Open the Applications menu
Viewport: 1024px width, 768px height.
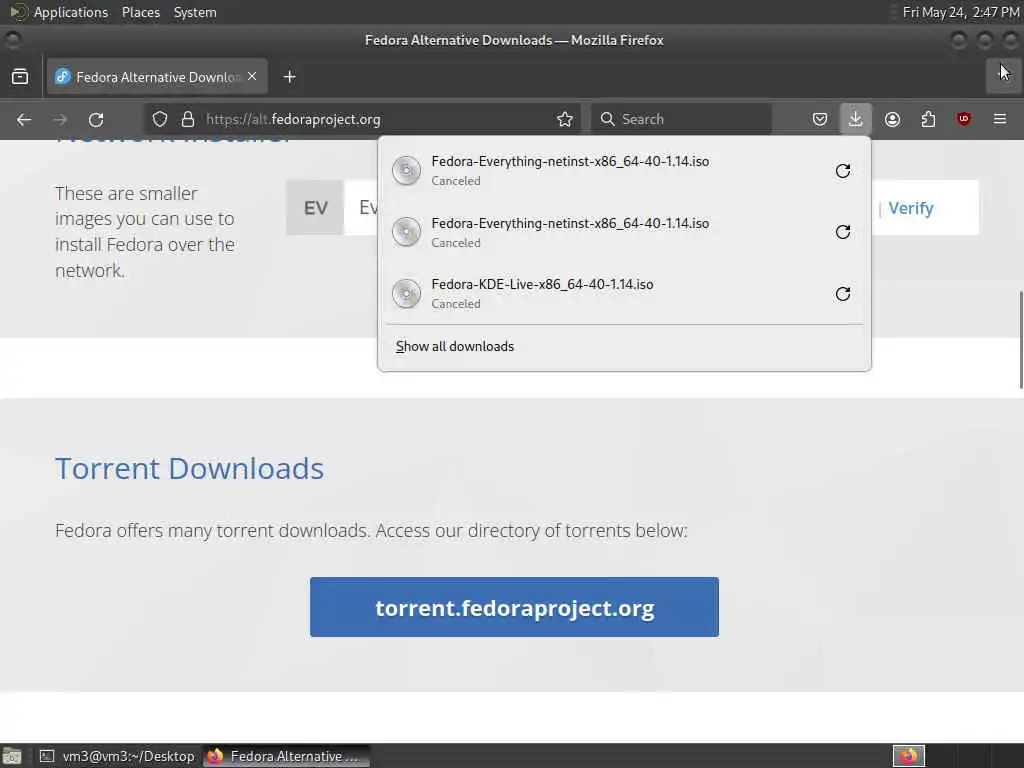point(71,12)
